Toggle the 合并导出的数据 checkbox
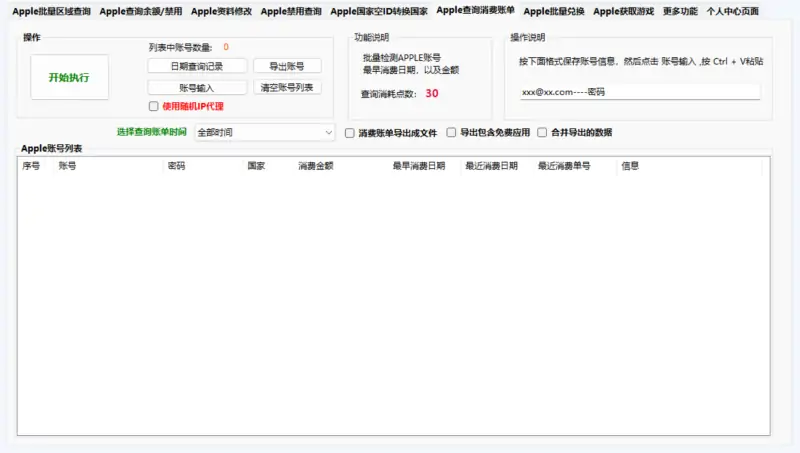 tap(542, 132)
